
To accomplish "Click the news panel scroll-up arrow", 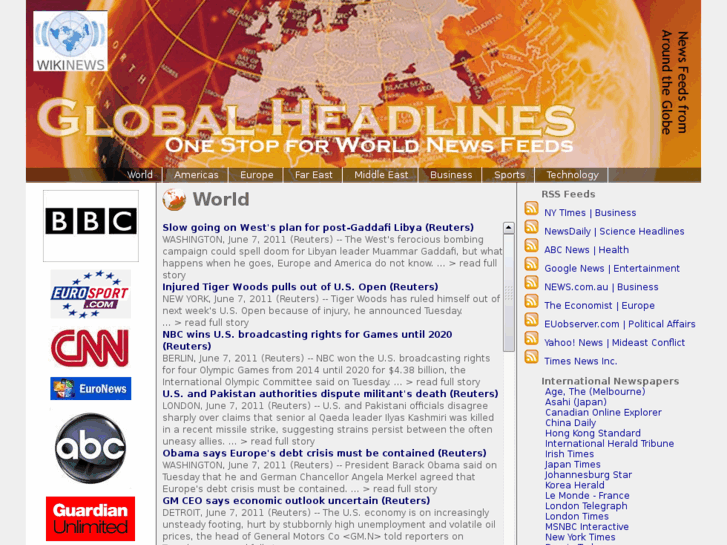I will (509, 228).
